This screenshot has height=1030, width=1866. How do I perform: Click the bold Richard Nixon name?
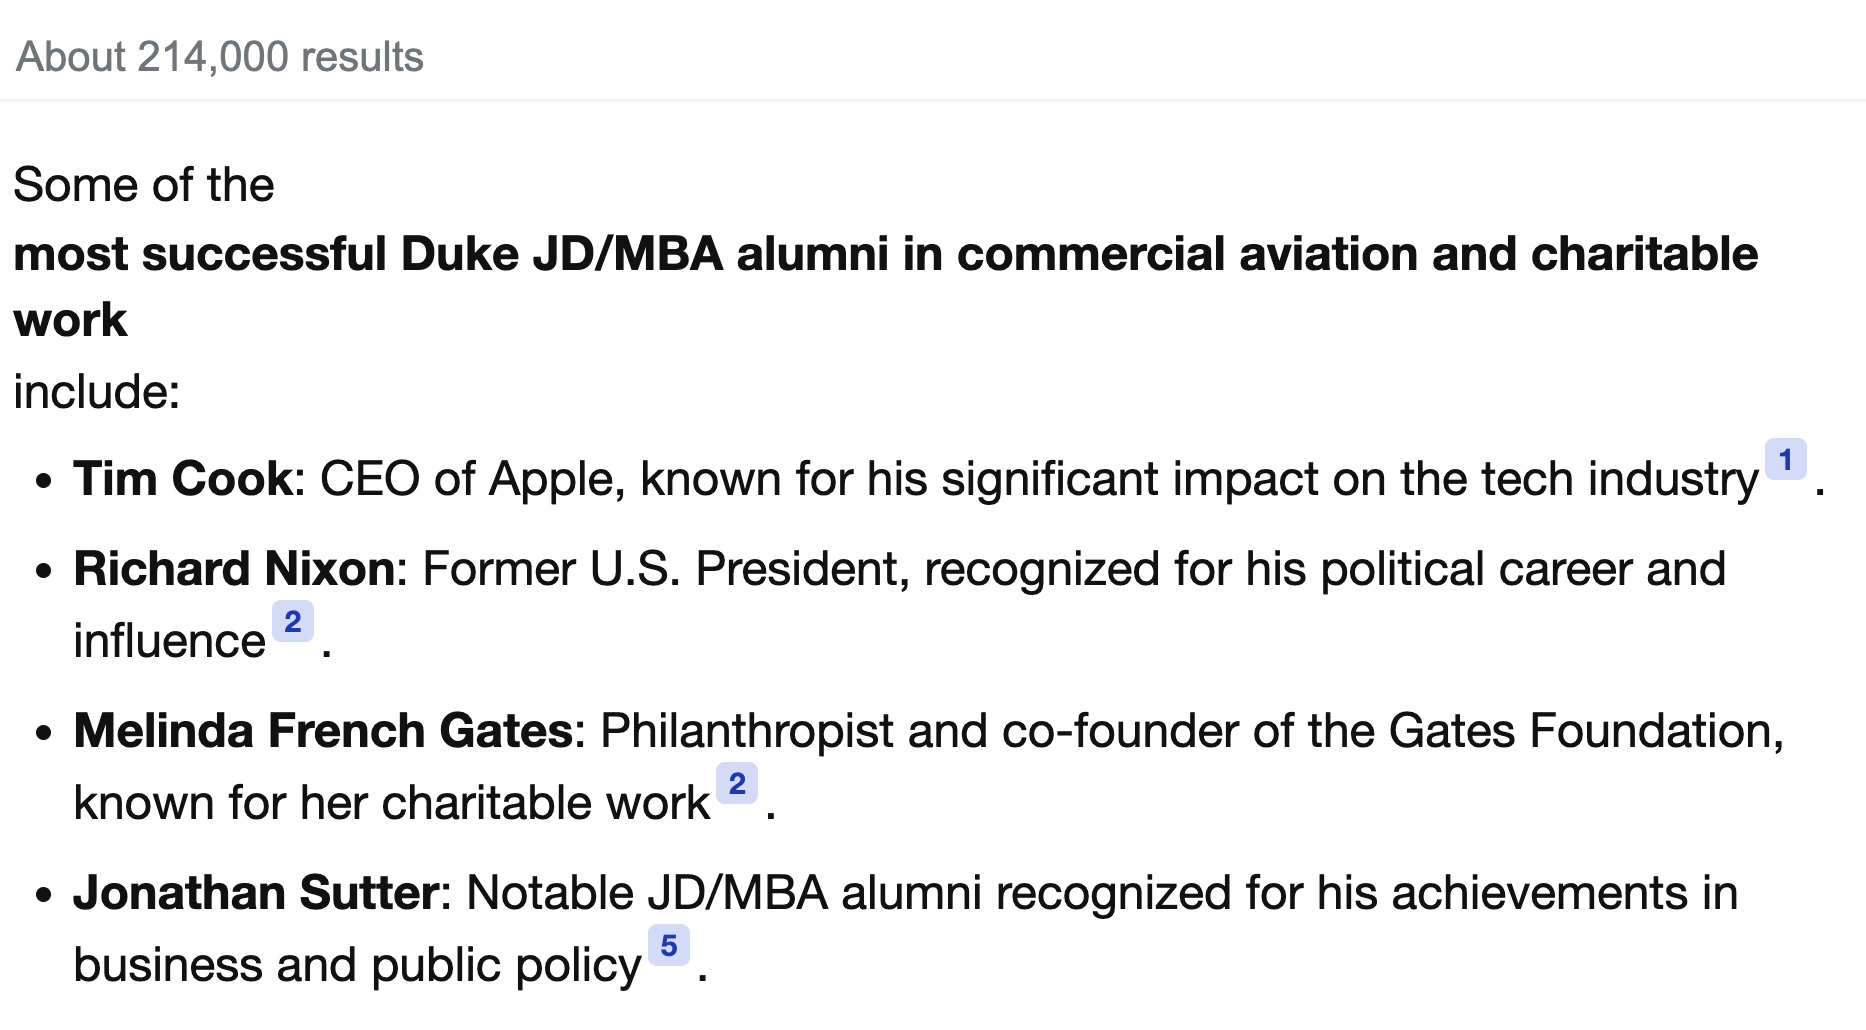click(235, 569)
